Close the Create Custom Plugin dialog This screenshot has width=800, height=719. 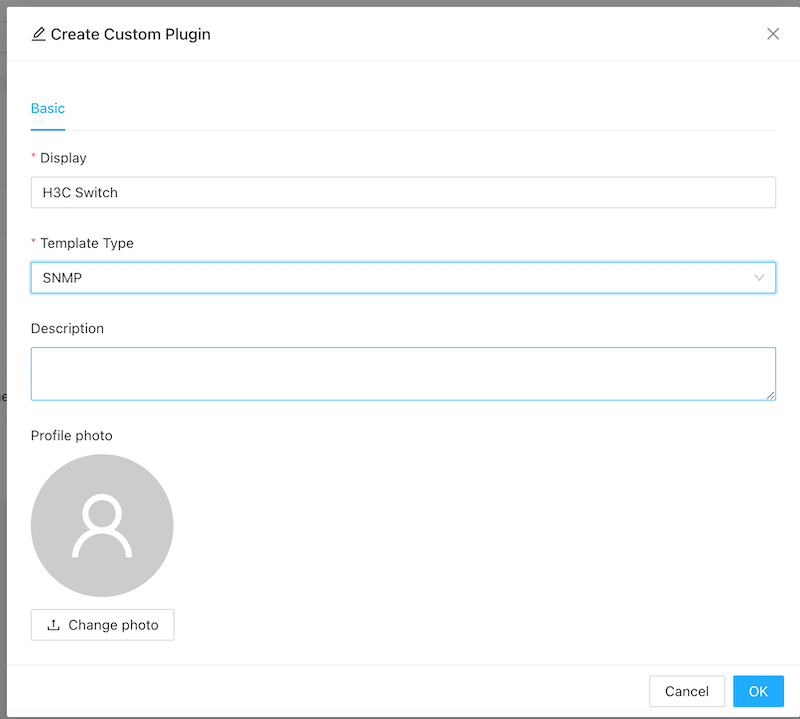click(x=772, y=34)
